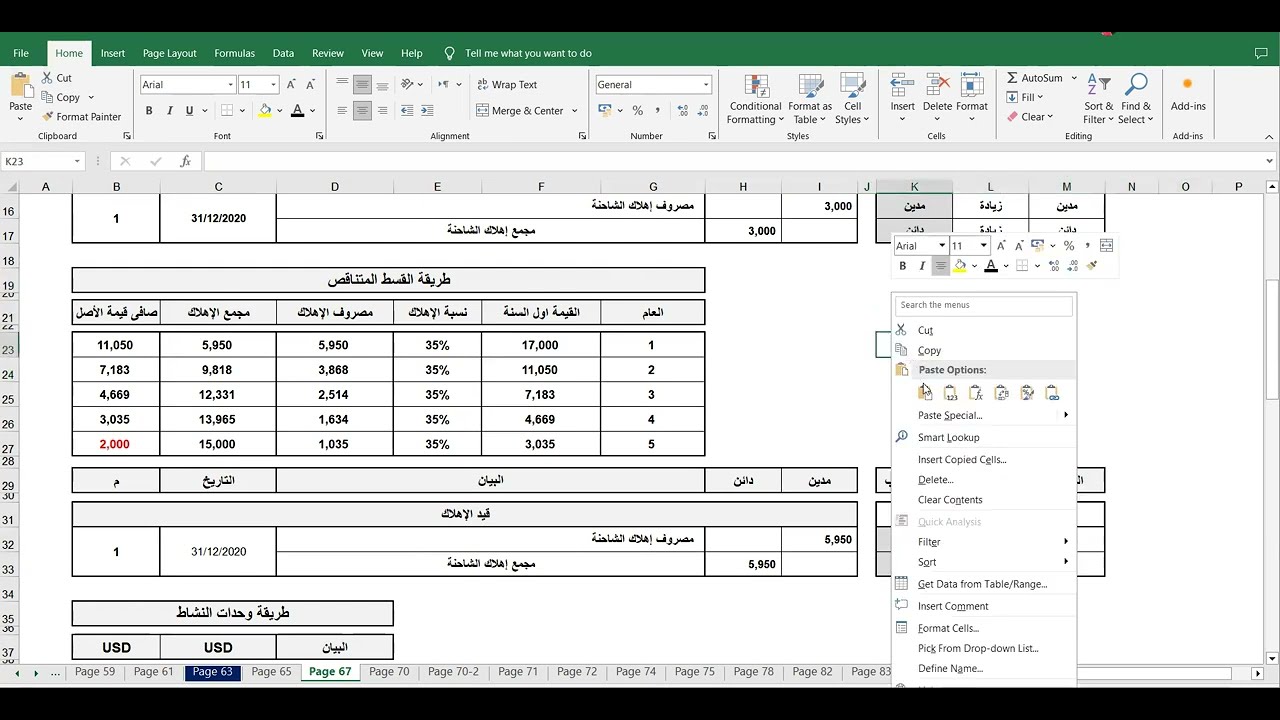Click the Cut scissors in ribbon Clipboard
1280x720 pixels.
point(47,78)
